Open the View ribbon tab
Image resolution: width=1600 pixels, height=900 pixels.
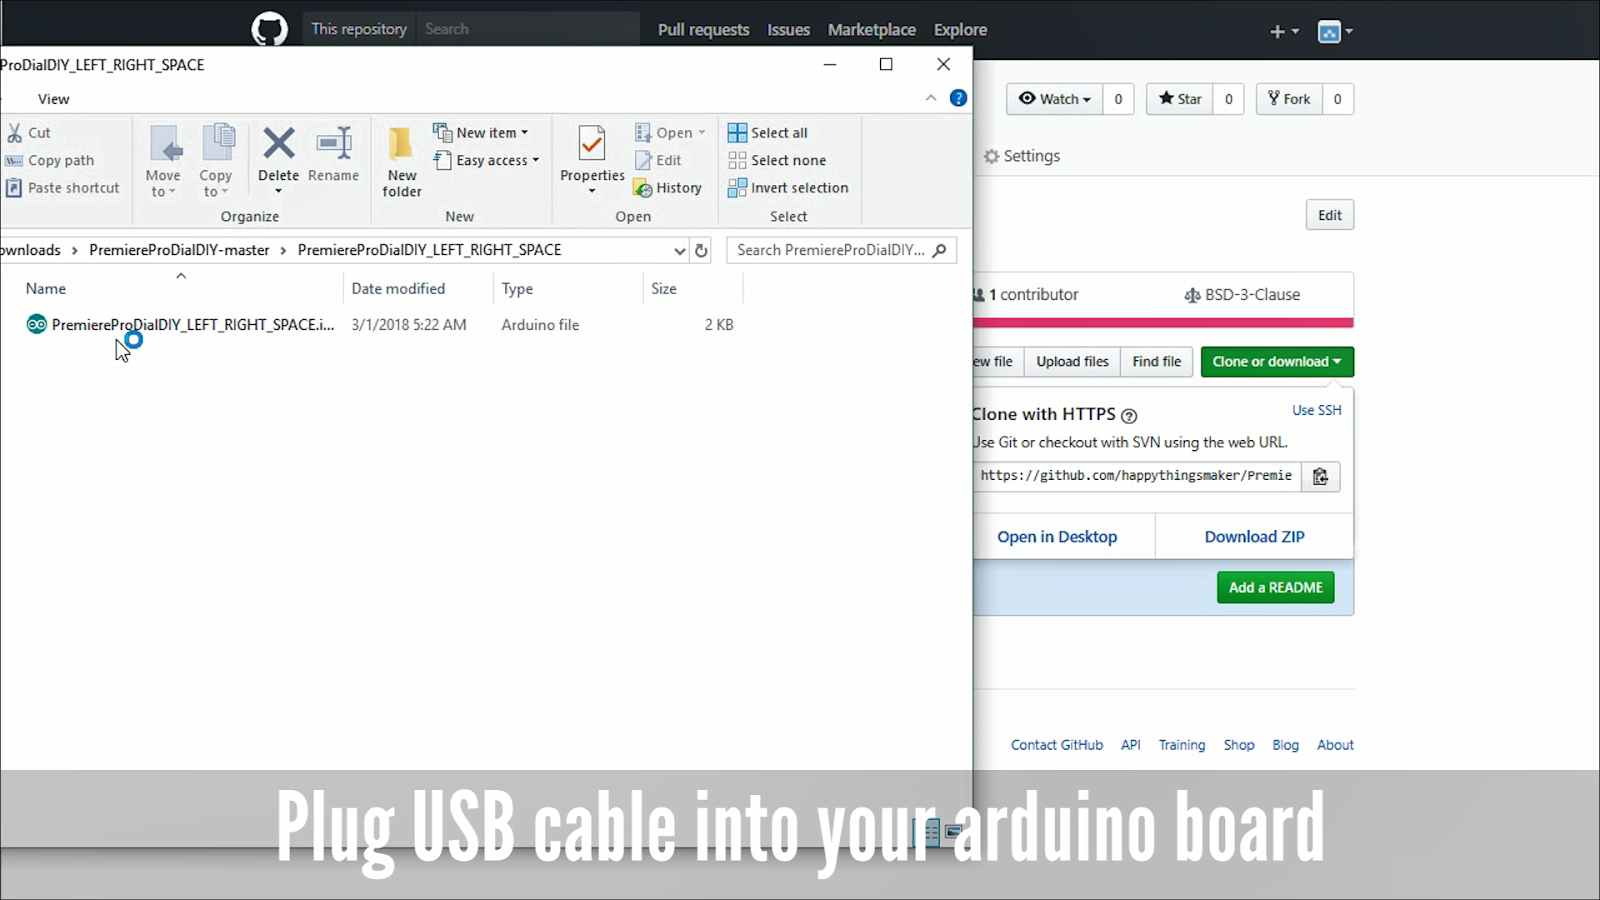click(54, 99)
